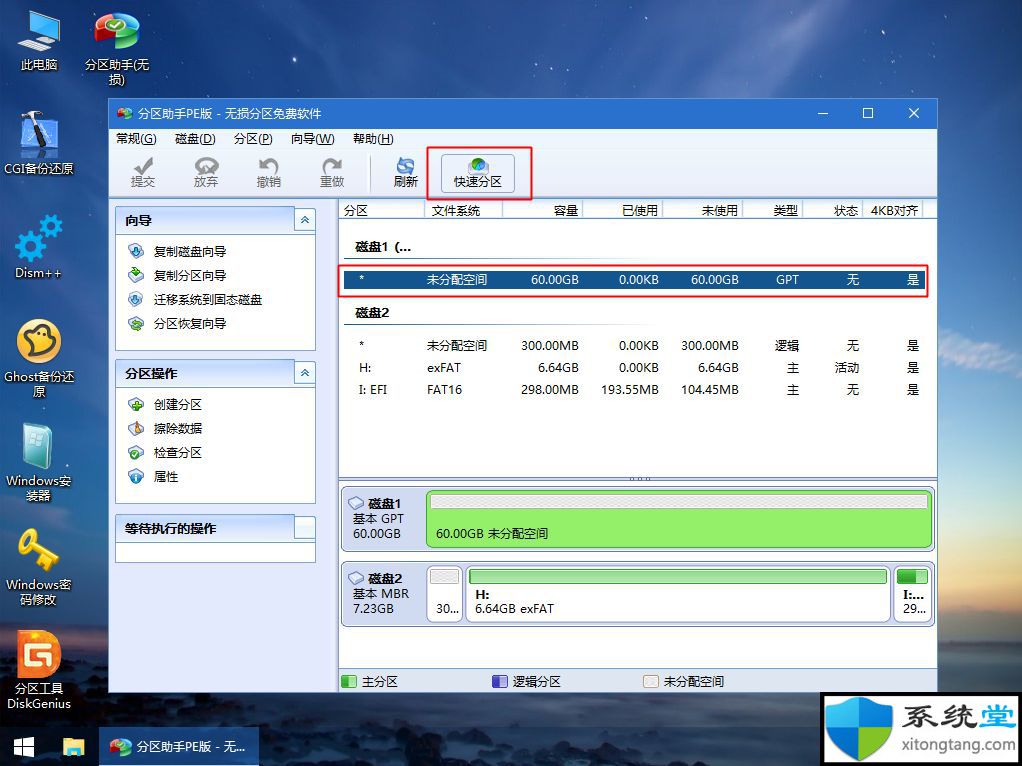
Task: Click the 主分区 green legend swatch
Action: 349,682
